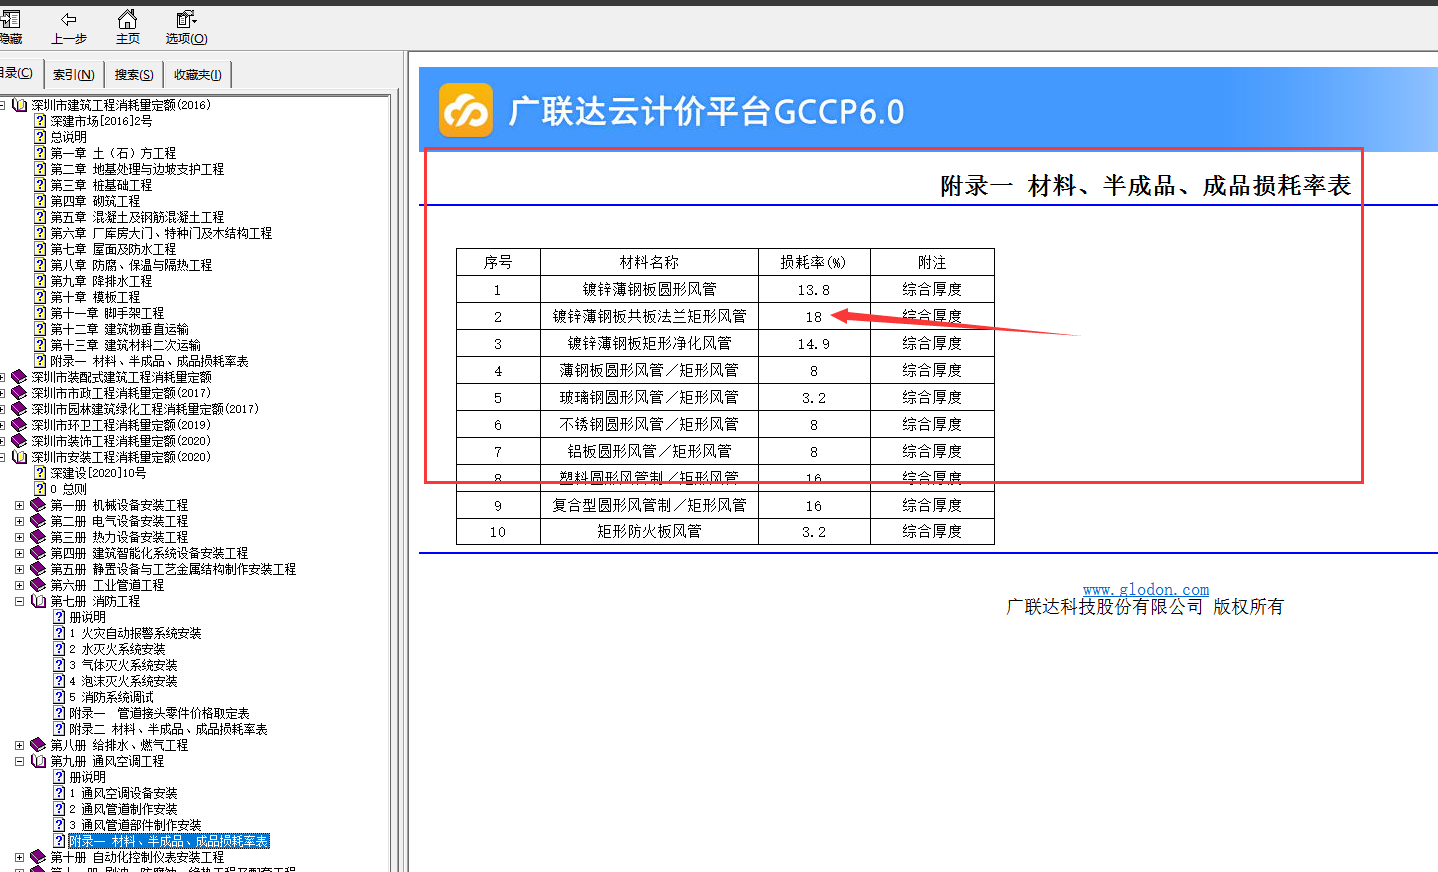Click 0 总则 topic under 安装工程
The width and height of the screenshot is (1438, 872).
click(x=68, y=489)
